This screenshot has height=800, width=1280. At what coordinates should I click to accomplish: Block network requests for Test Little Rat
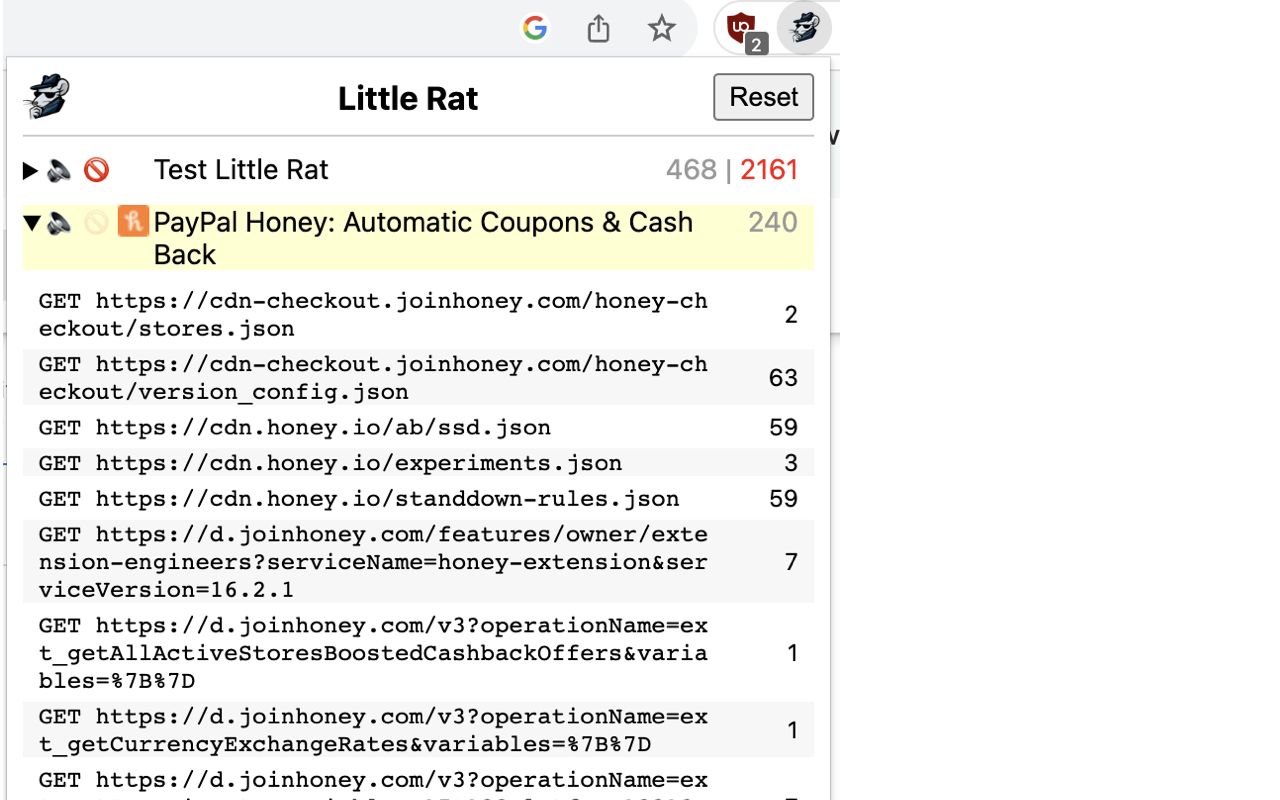point(97,170)
